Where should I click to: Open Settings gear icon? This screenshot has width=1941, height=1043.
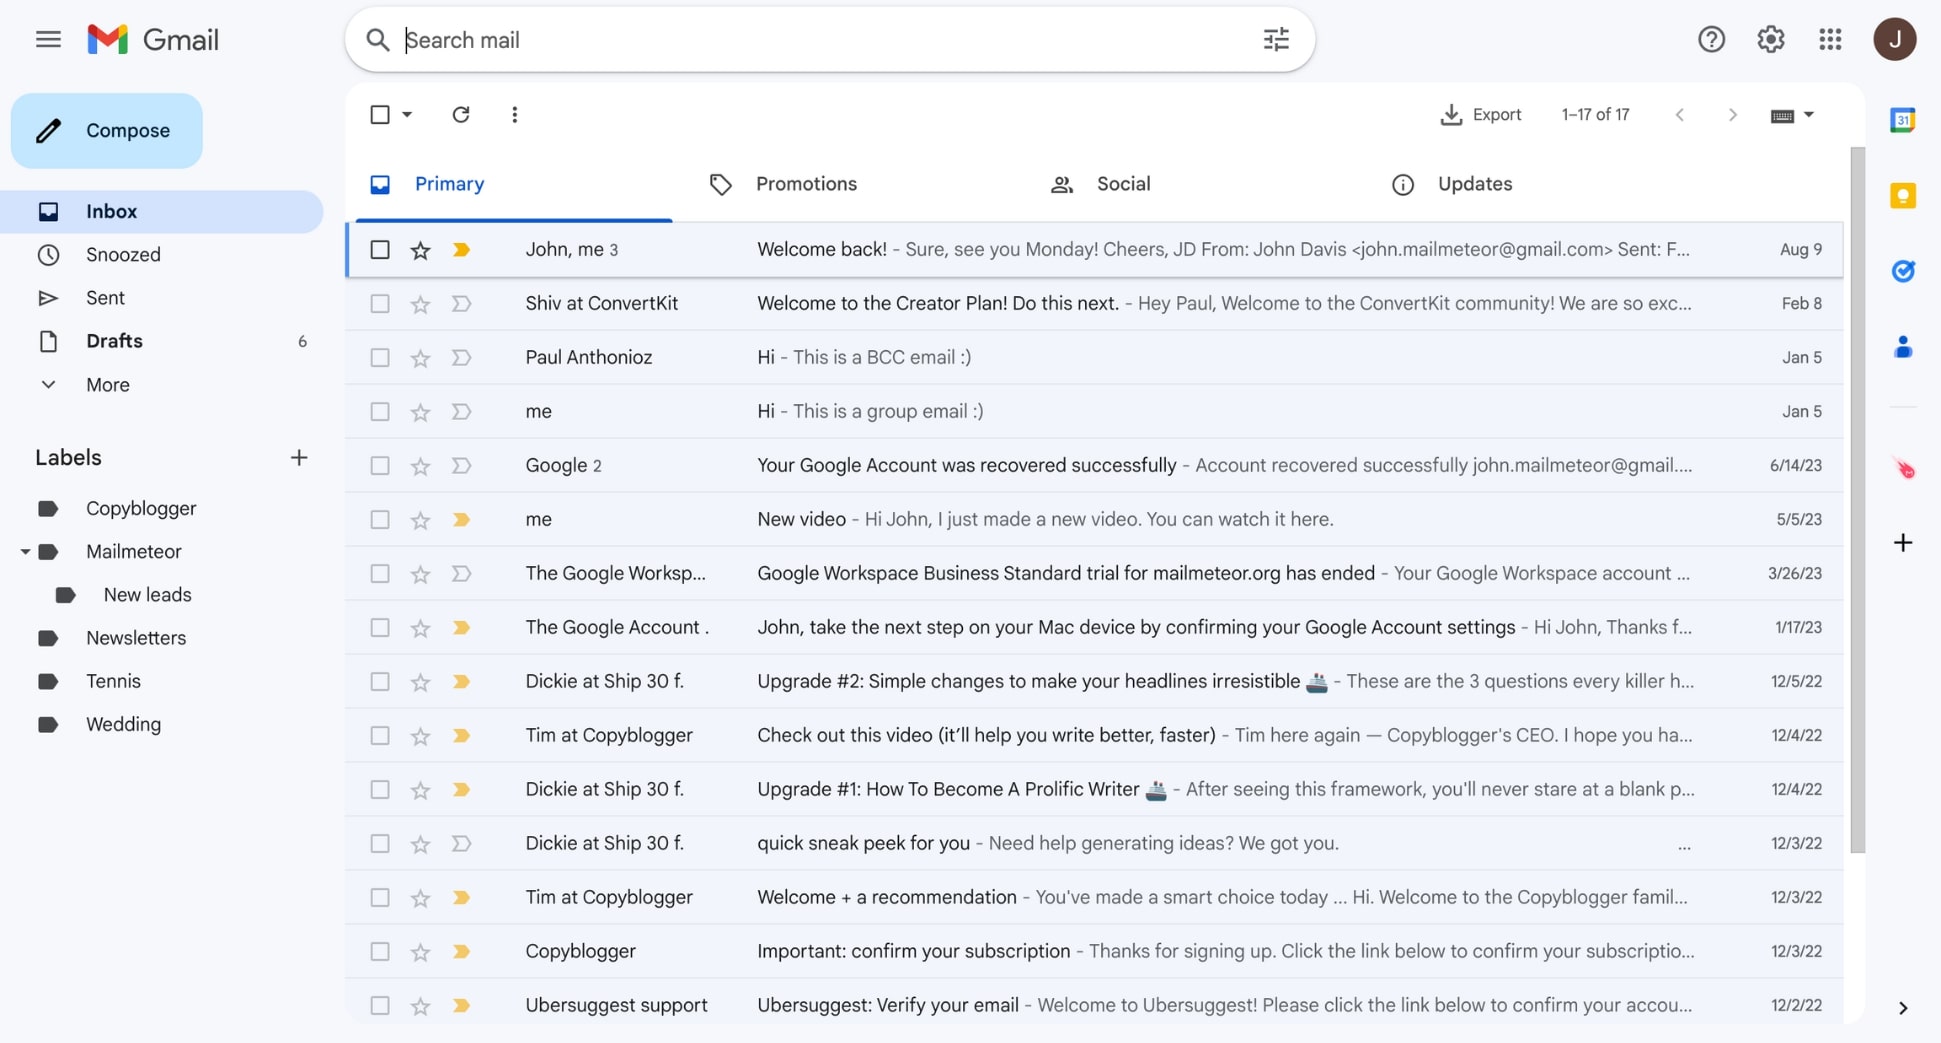click(1770, 39)
